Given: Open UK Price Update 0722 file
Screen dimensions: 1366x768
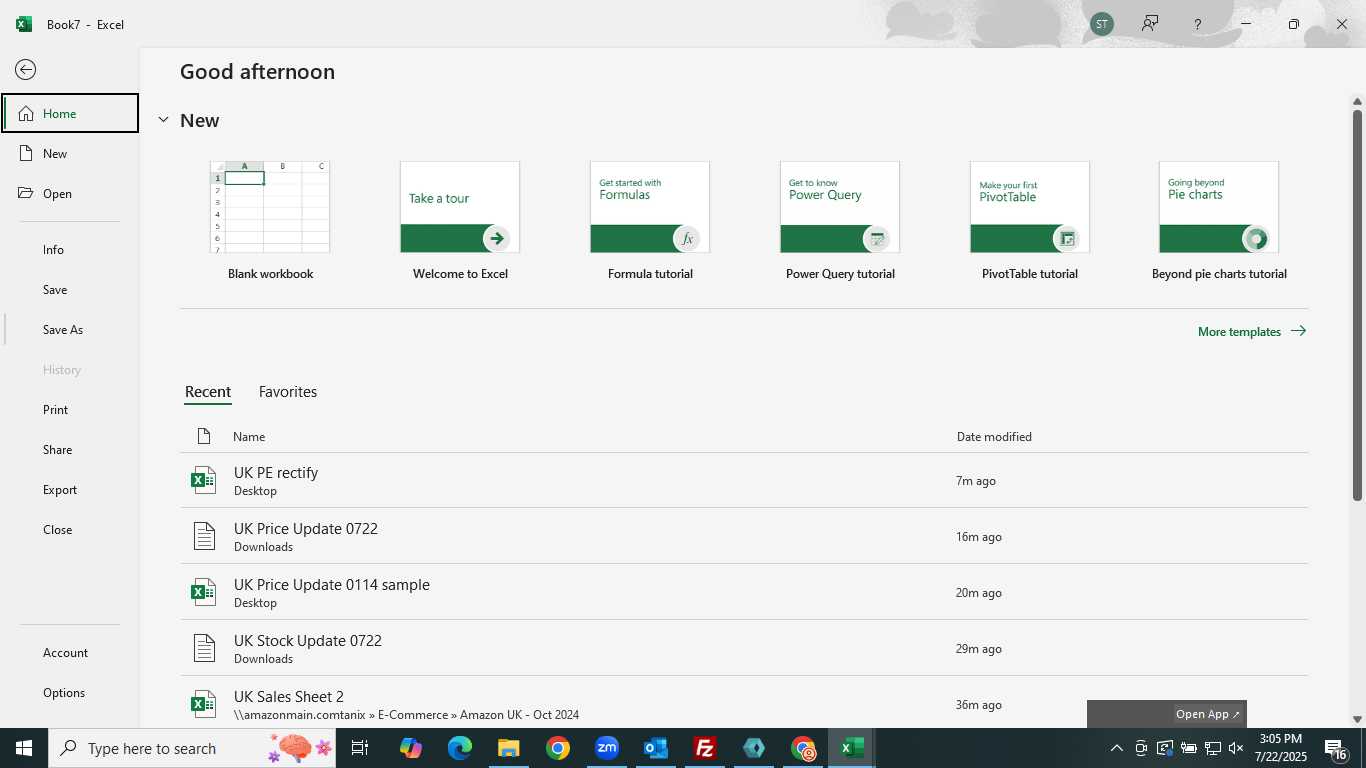Looking at the screenshot, I should (744, 536).
